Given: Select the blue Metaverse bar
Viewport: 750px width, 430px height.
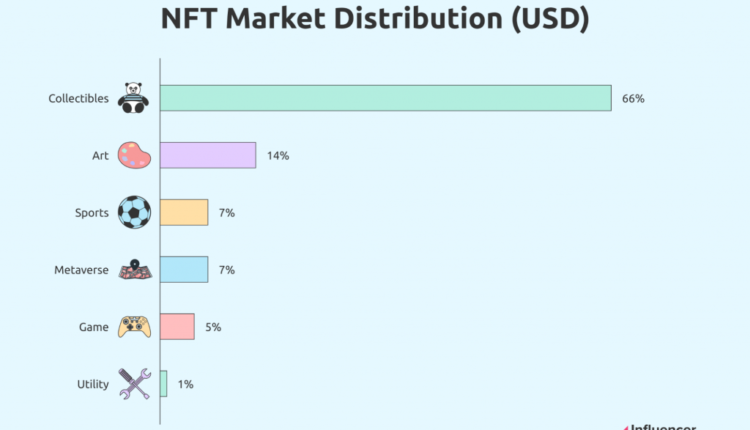Looking at the screenshot, I should tap(184, 269).
